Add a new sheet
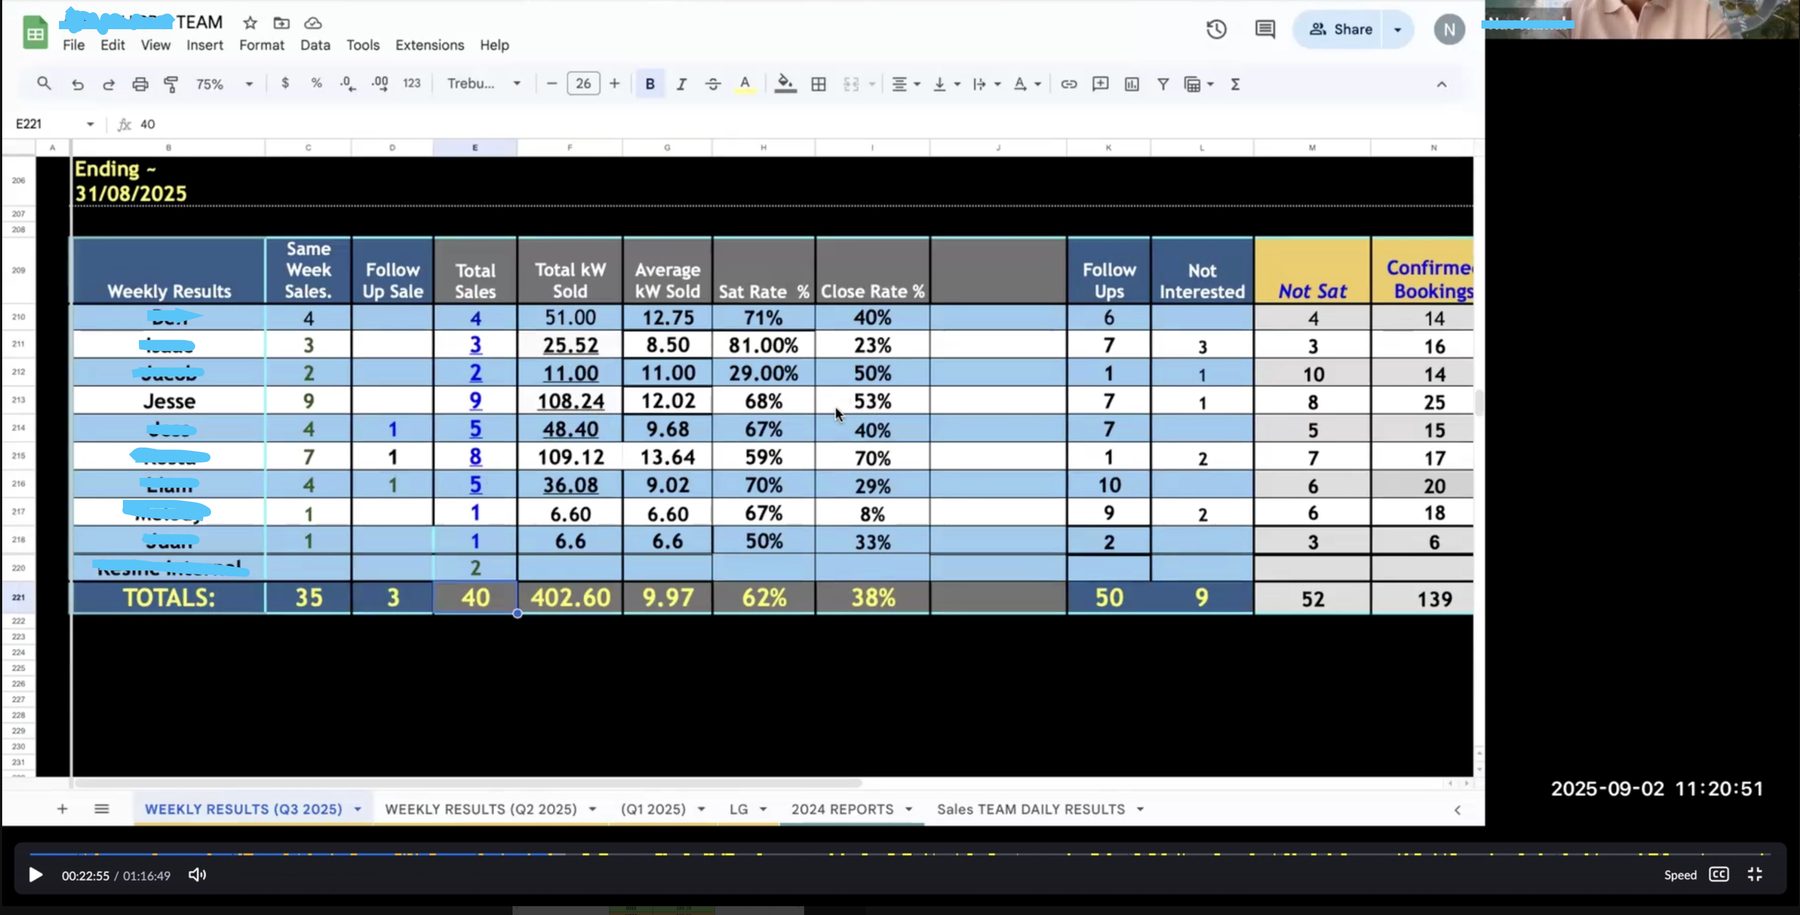The width and height of the screenshot is (1800, 915). pos(62,808)
